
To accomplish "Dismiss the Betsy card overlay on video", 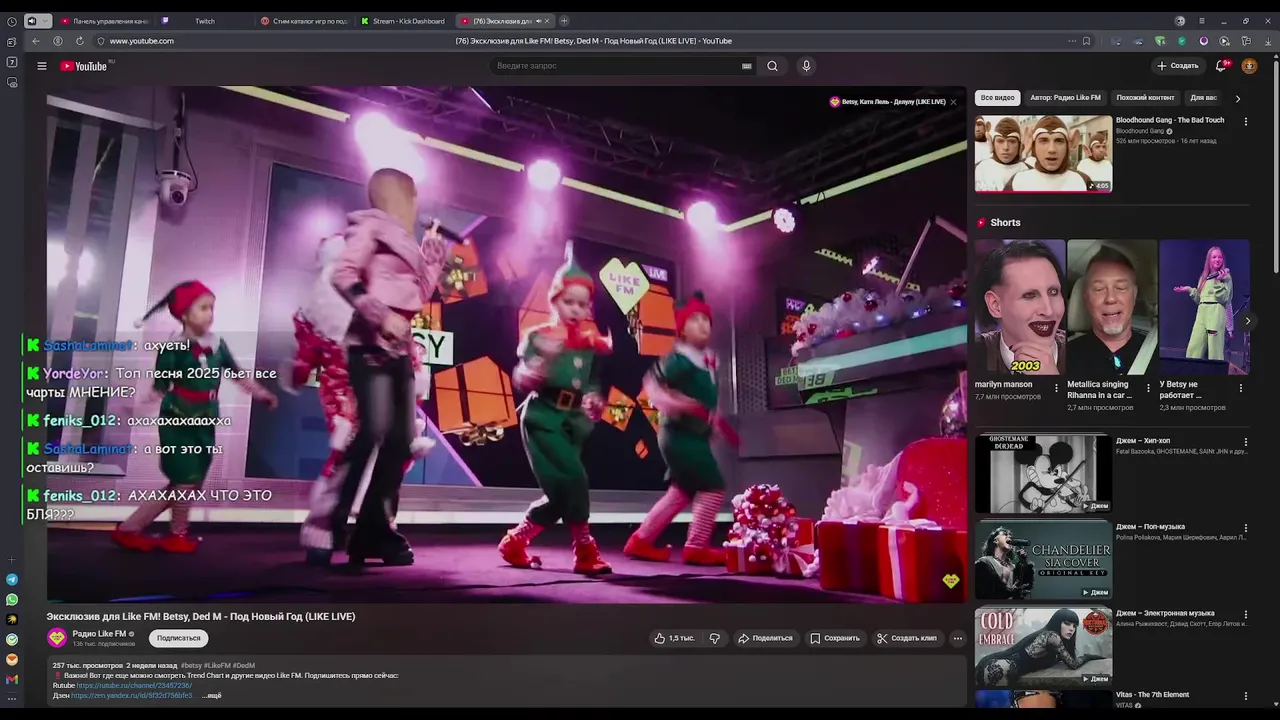I will [953, 102].
